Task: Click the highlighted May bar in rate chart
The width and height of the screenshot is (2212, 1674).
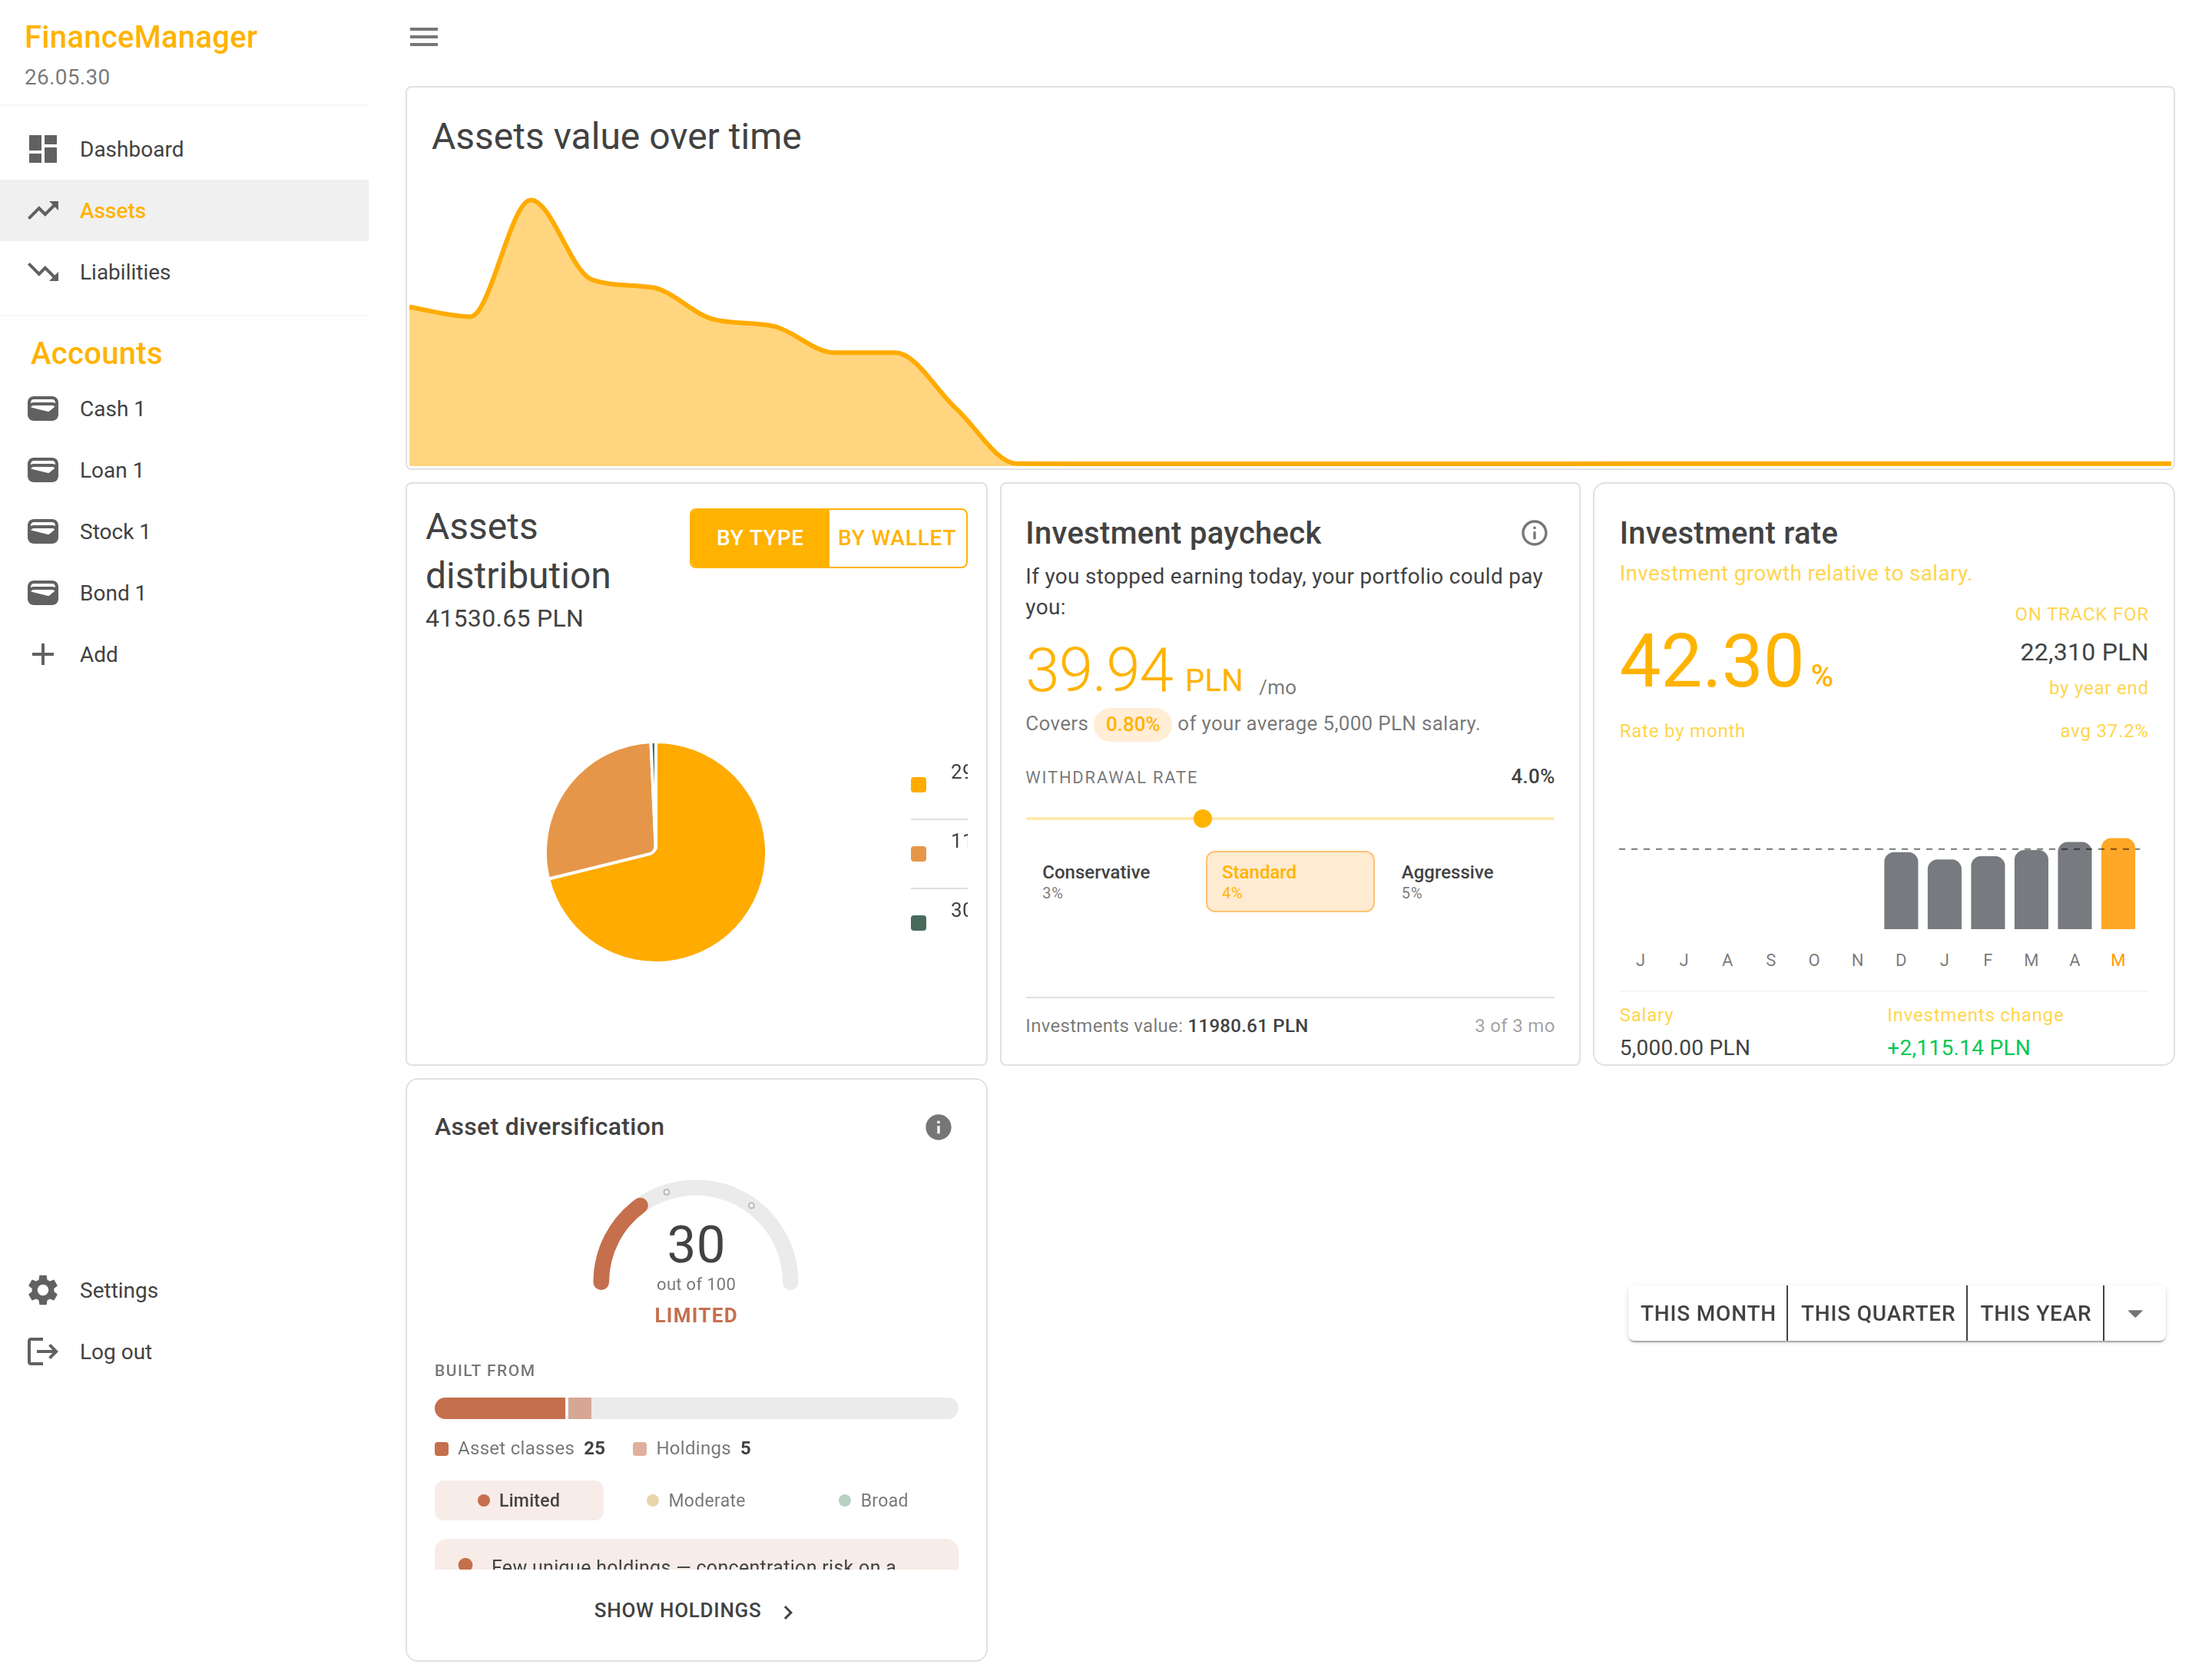Action: point(2118,884)
